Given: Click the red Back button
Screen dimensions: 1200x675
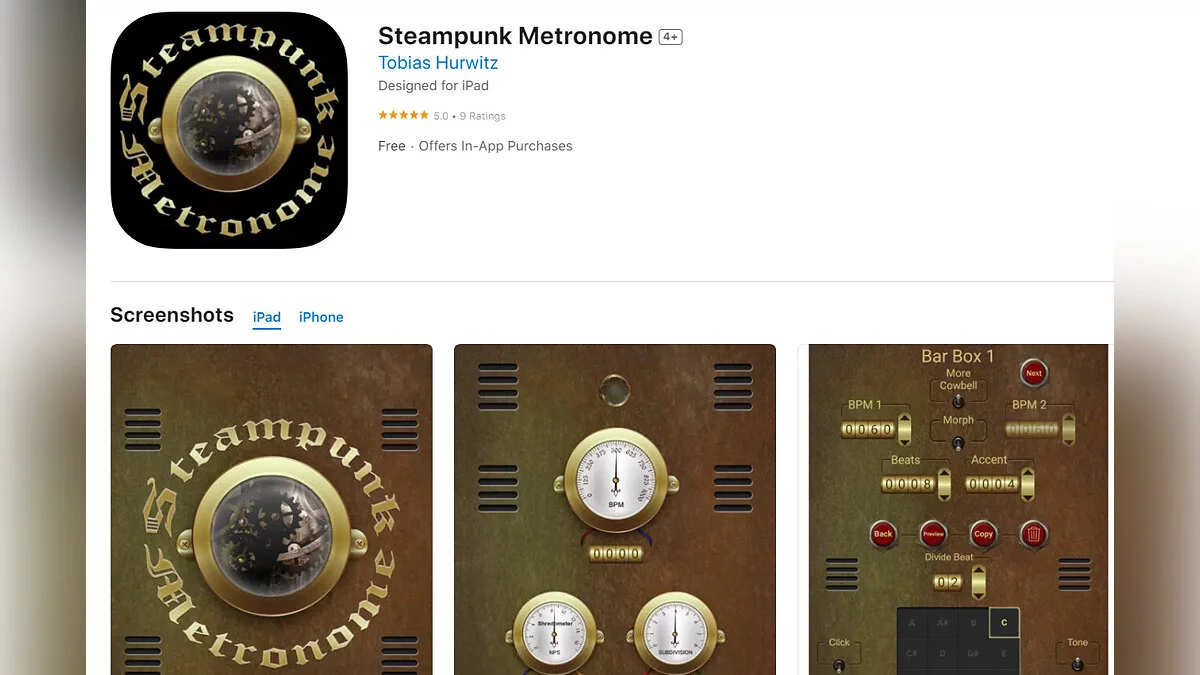Looking at the screenshot, I should pyautogui.click(x=883, y=533).
